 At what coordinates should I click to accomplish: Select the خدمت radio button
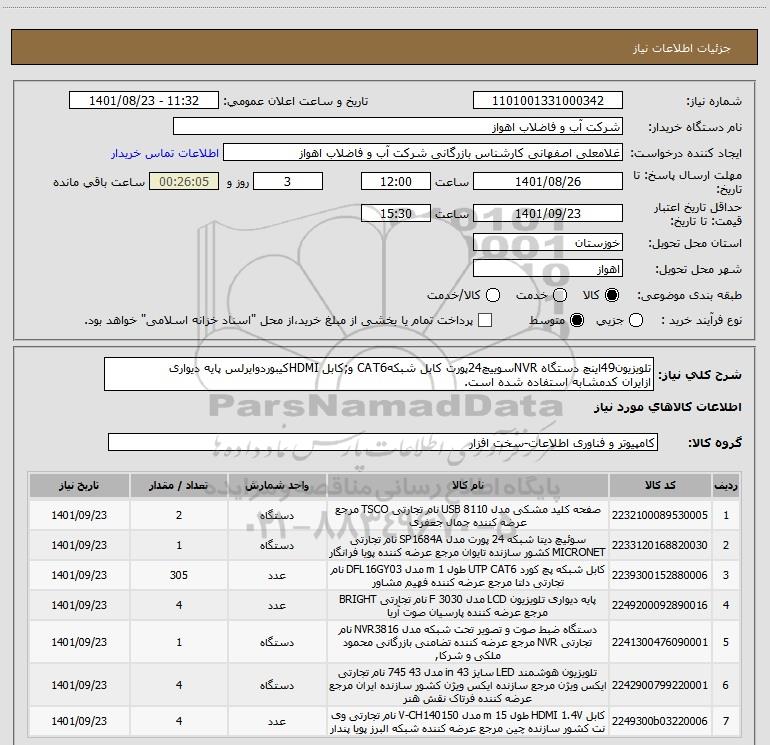point(560,295)
